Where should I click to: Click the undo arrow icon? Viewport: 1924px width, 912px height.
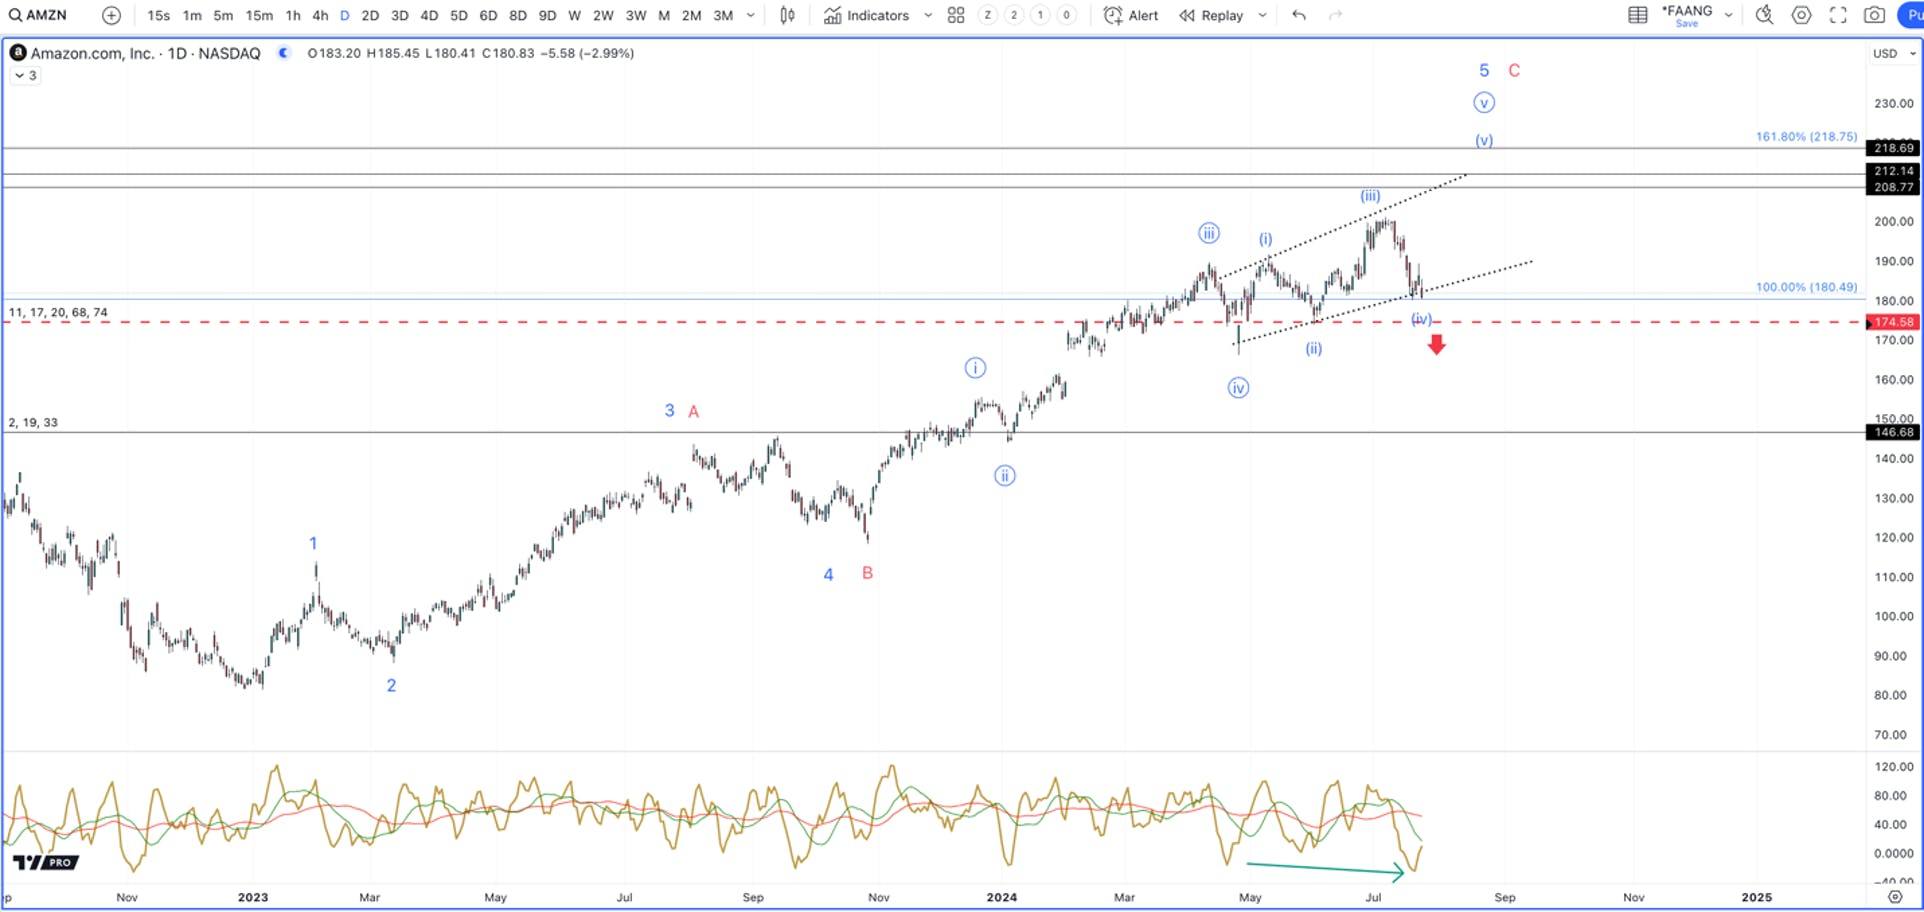(x=1298, y=15)
